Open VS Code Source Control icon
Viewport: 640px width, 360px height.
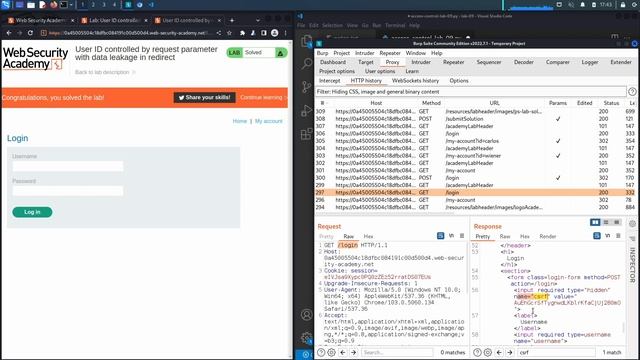pyautogui.click(x=306, y=87)
